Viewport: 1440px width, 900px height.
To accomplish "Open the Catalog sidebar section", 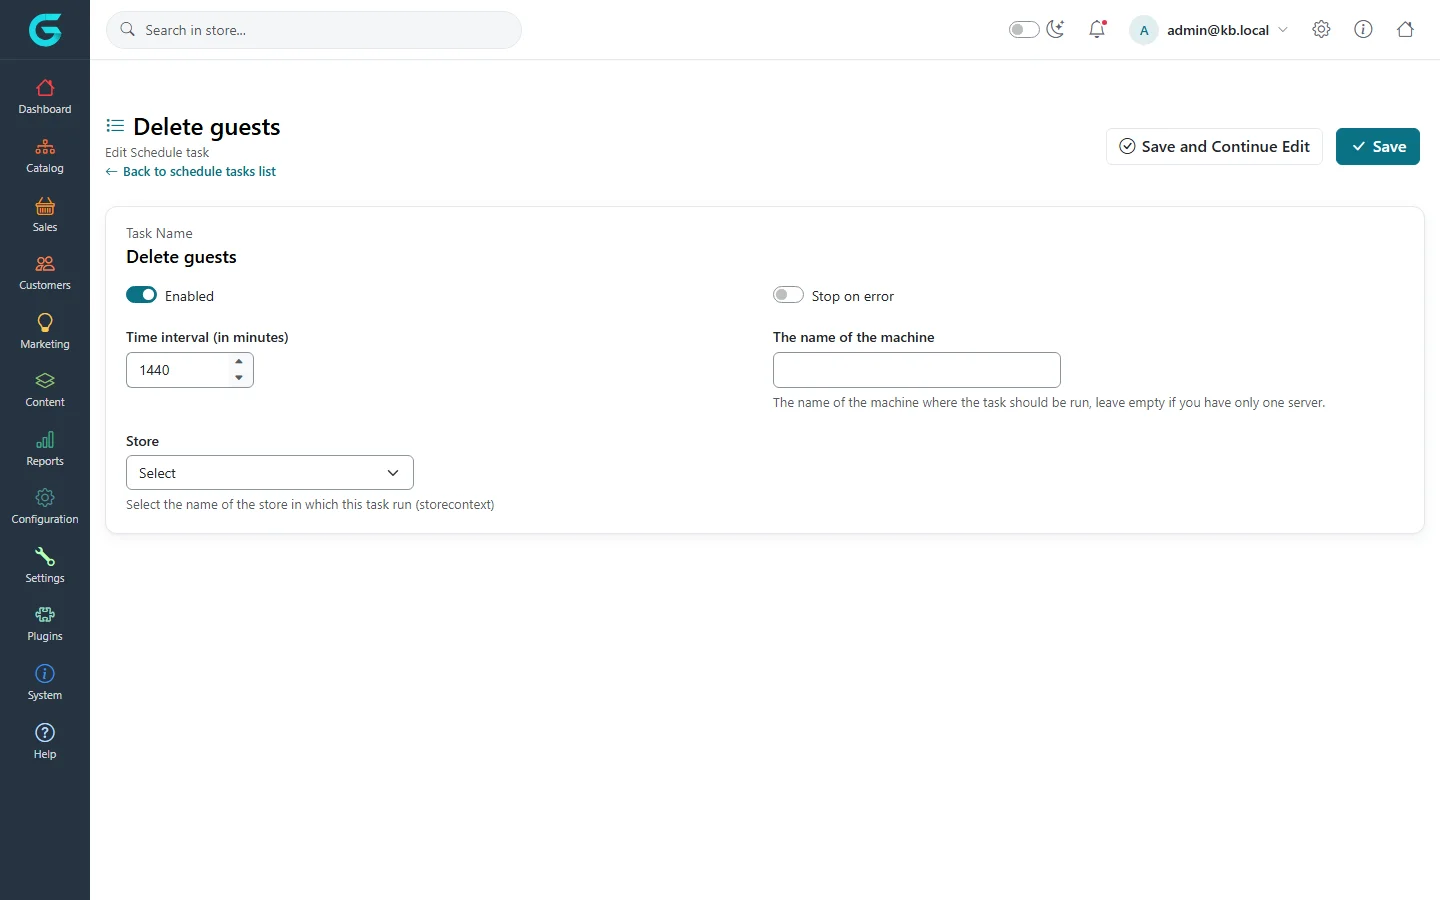I will click(x=45, y=156).
